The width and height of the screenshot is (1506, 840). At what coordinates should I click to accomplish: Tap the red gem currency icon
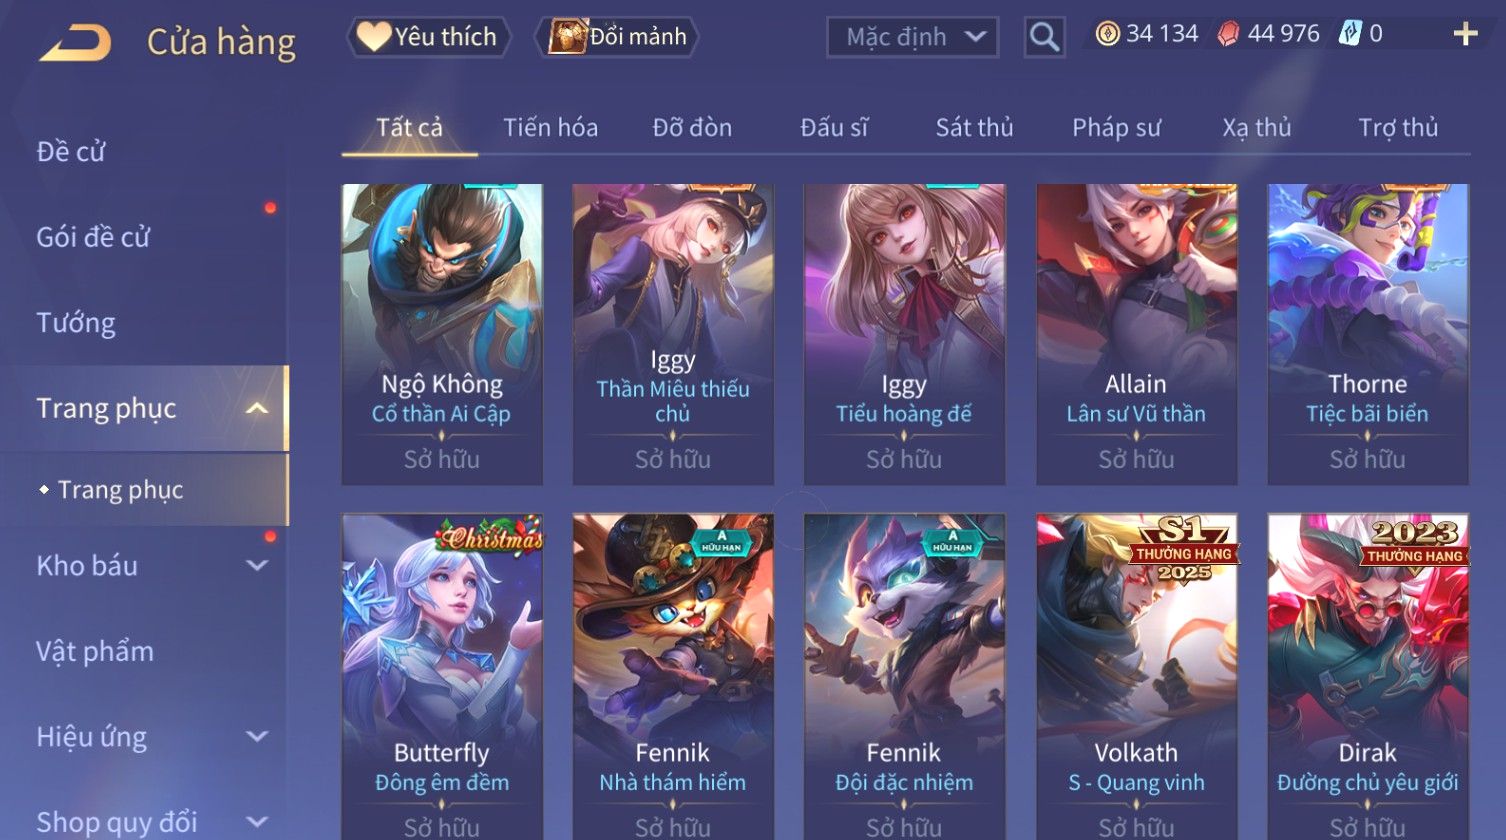1228,35
